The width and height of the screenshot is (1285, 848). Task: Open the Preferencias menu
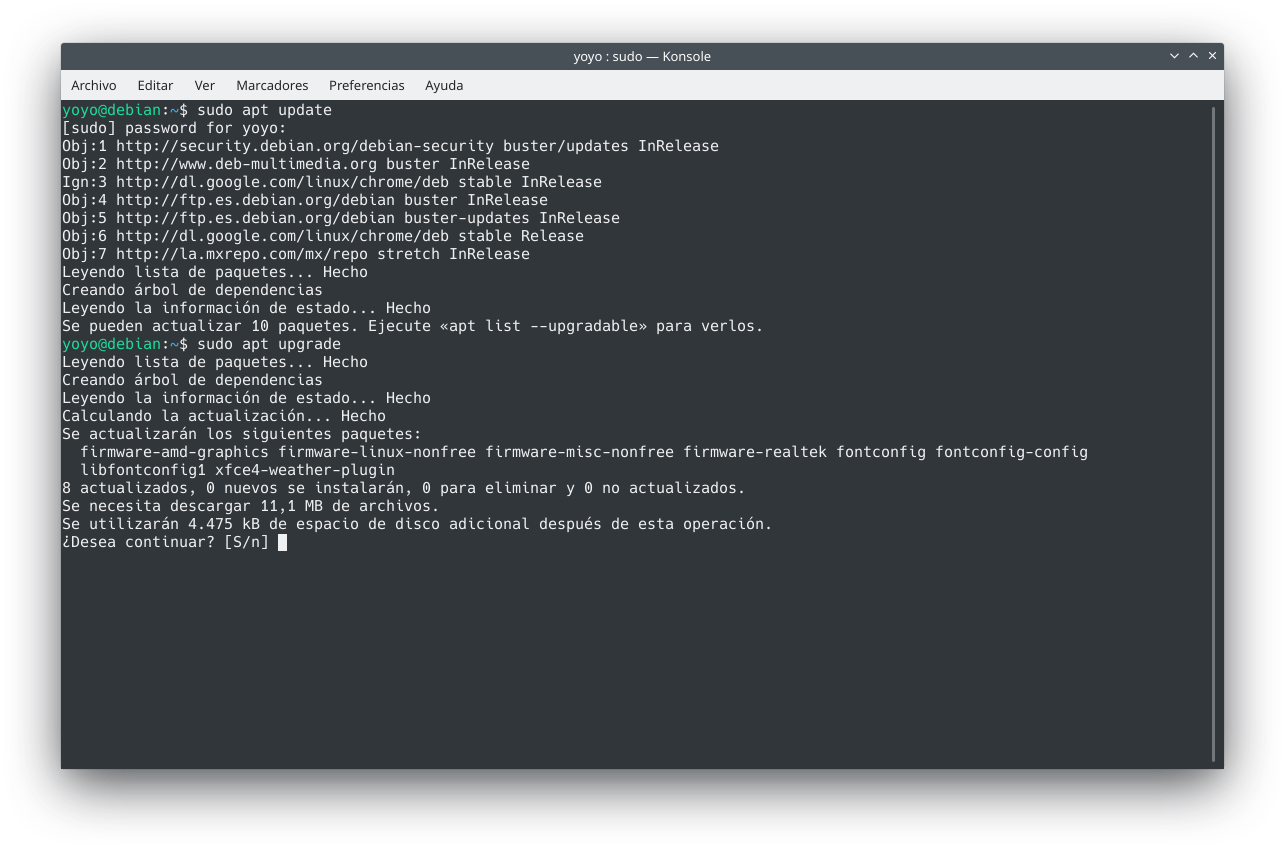tap(366, 85)
